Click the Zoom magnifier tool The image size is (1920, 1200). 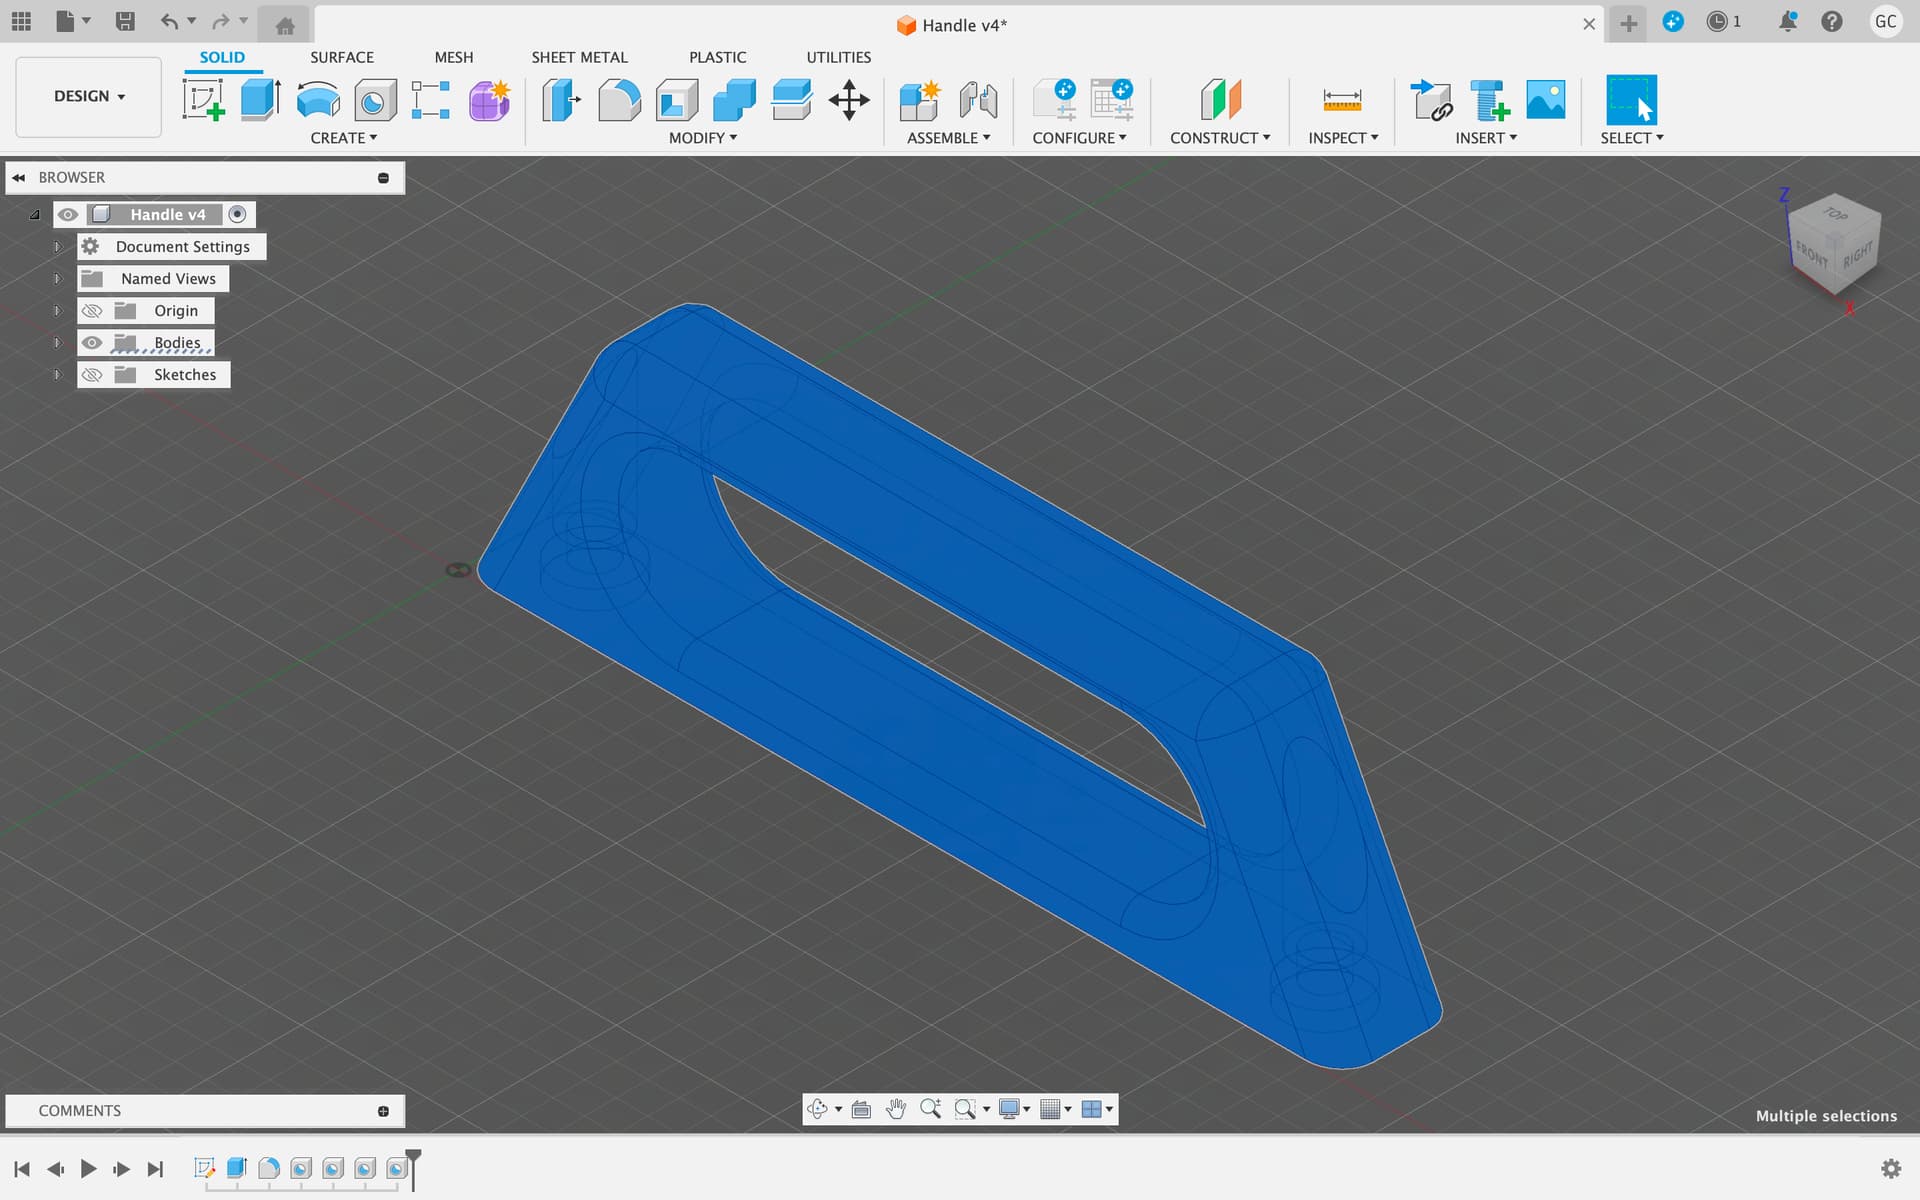(x=930, y=1109)
